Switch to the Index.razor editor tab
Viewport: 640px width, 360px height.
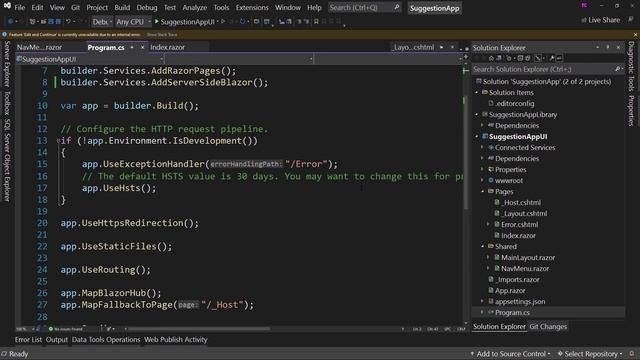coord(167,47)
